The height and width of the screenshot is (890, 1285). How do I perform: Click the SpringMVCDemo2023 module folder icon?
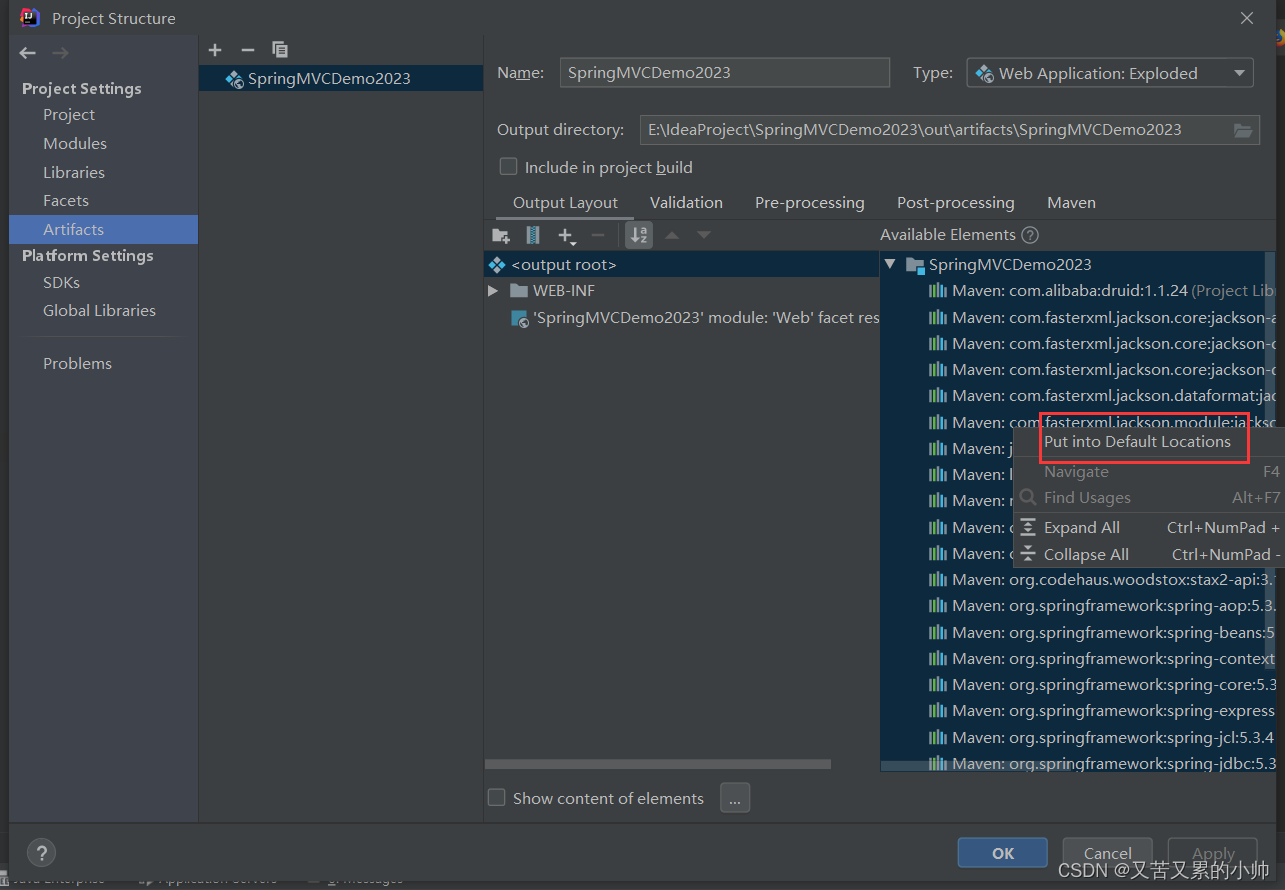click(x=914, y=265)
